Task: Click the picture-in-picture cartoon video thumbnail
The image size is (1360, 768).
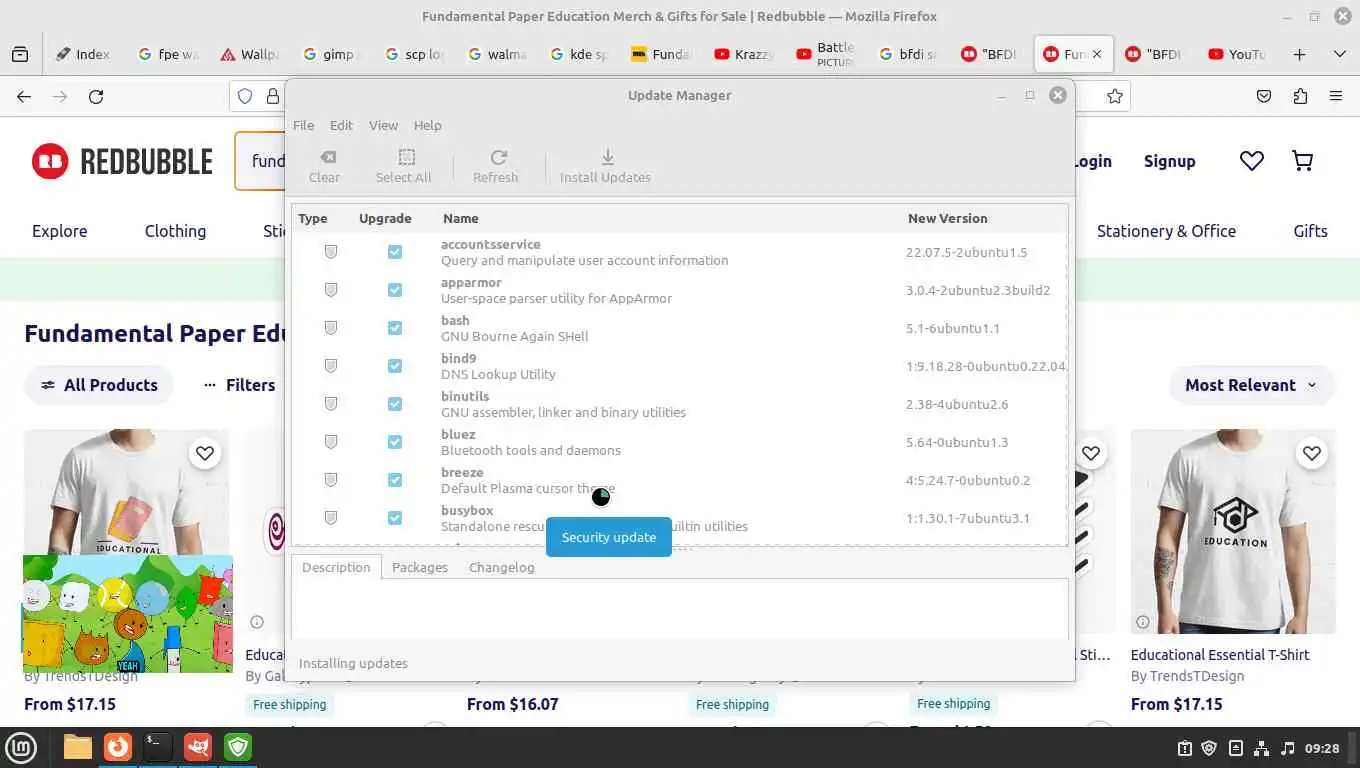Action: coord(128,614)
